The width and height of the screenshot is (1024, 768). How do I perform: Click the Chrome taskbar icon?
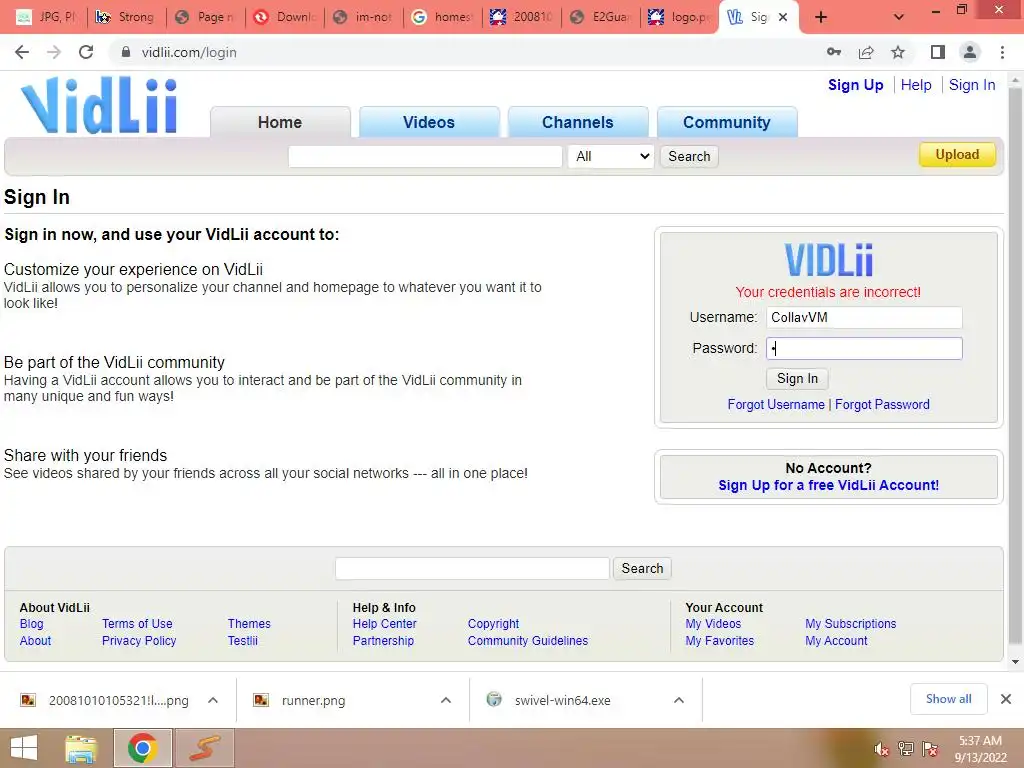tap(142, 748)
